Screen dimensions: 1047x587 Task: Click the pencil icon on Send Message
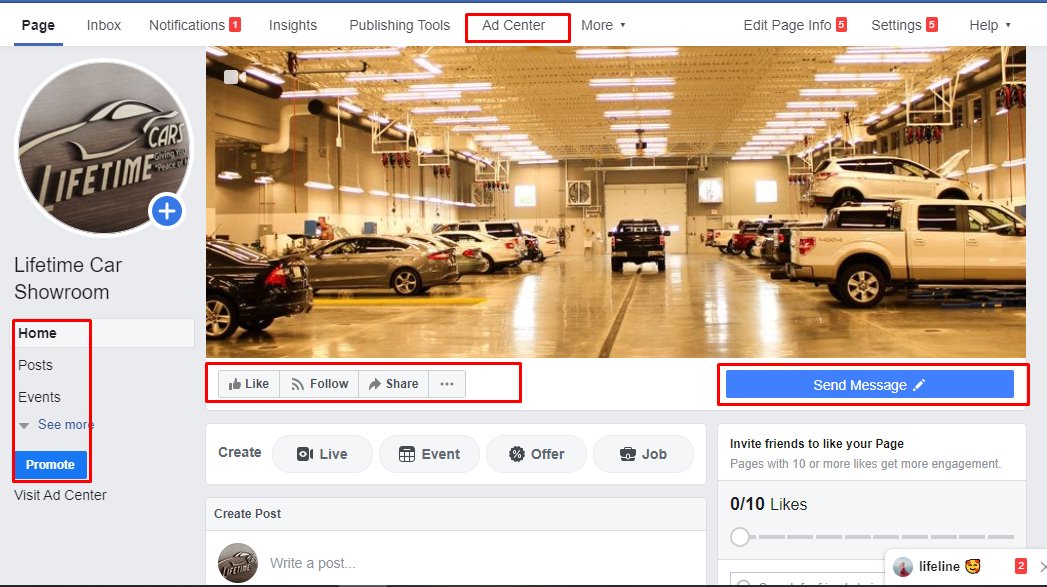(919, 385)
